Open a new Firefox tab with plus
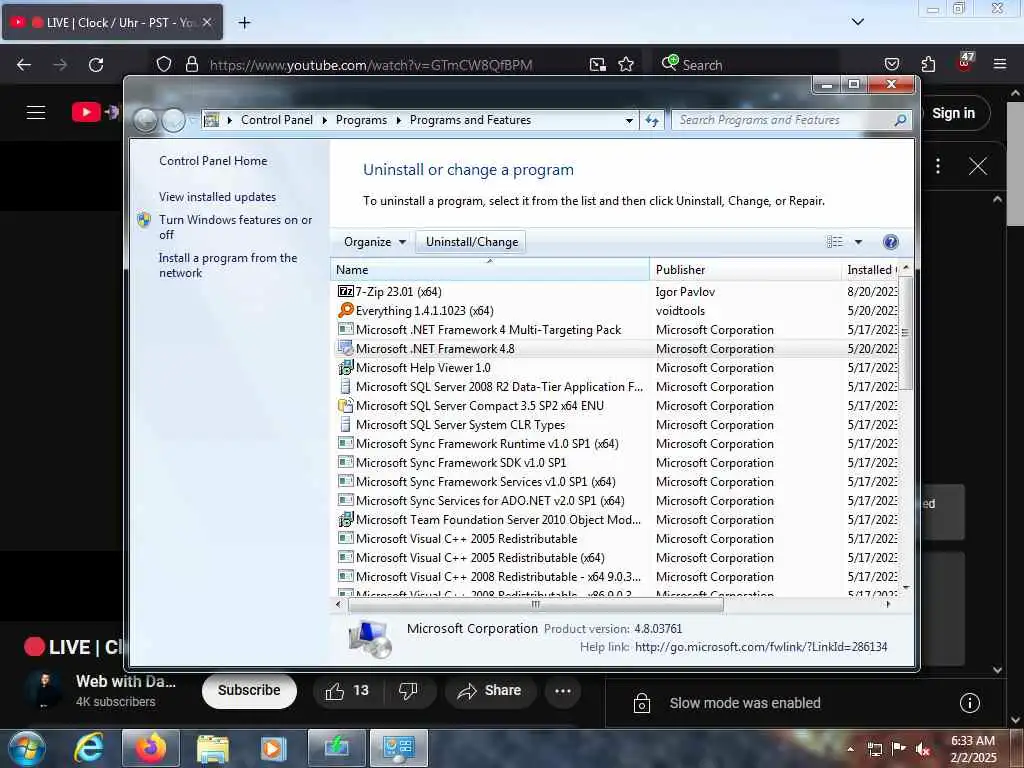The image size is (1024, 768). (244, 23)
